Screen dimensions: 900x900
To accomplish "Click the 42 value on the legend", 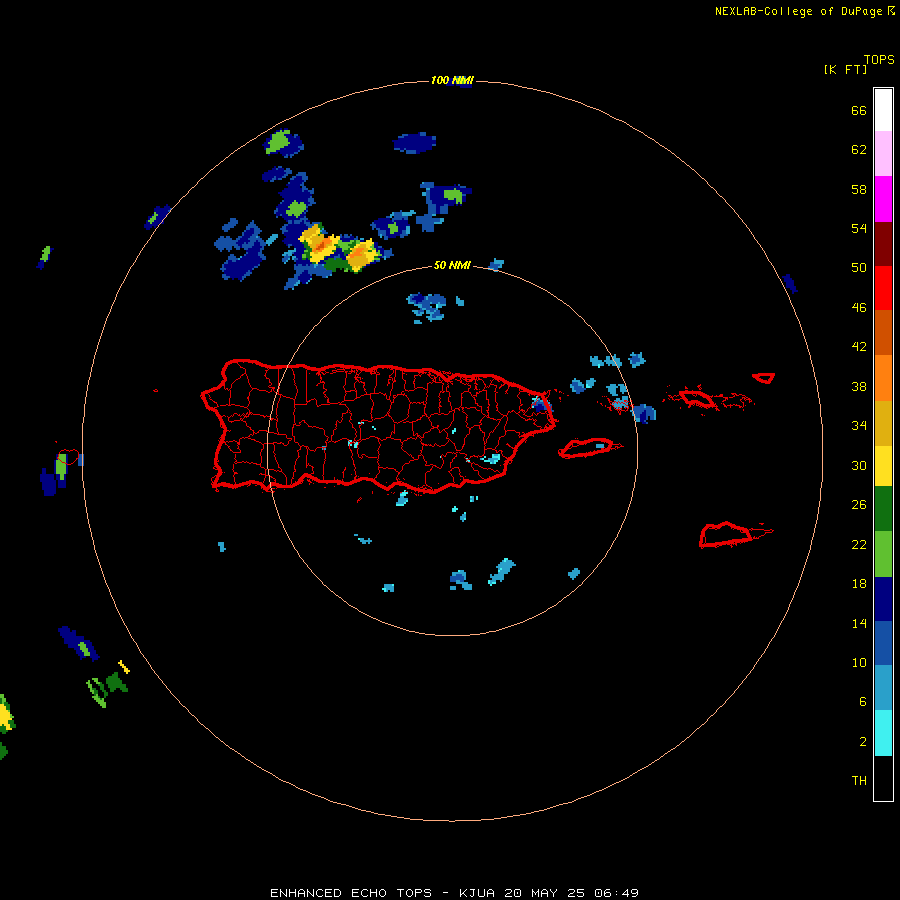I will click(x=859, y=347).
